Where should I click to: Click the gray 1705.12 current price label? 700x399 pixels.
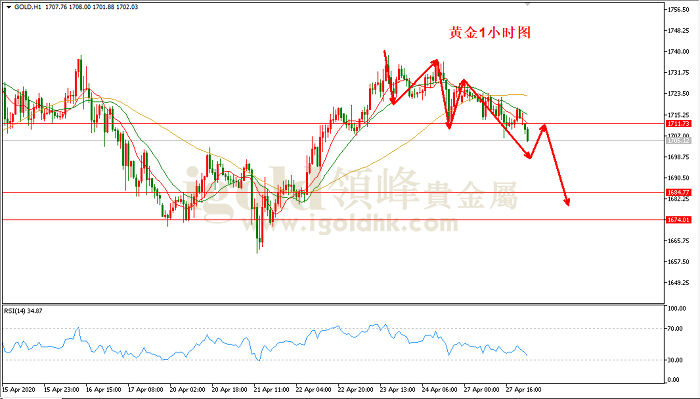(x=678, y=141)
